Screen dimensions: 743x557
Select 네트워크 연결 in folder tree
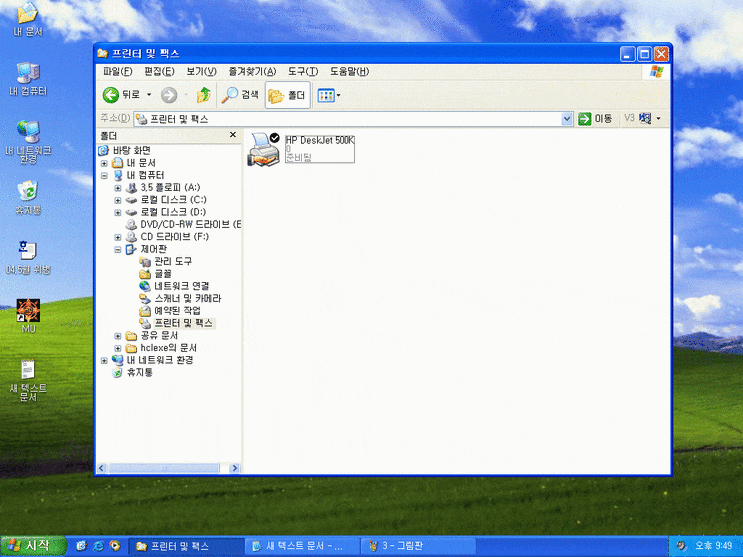[x=180, y=286]
